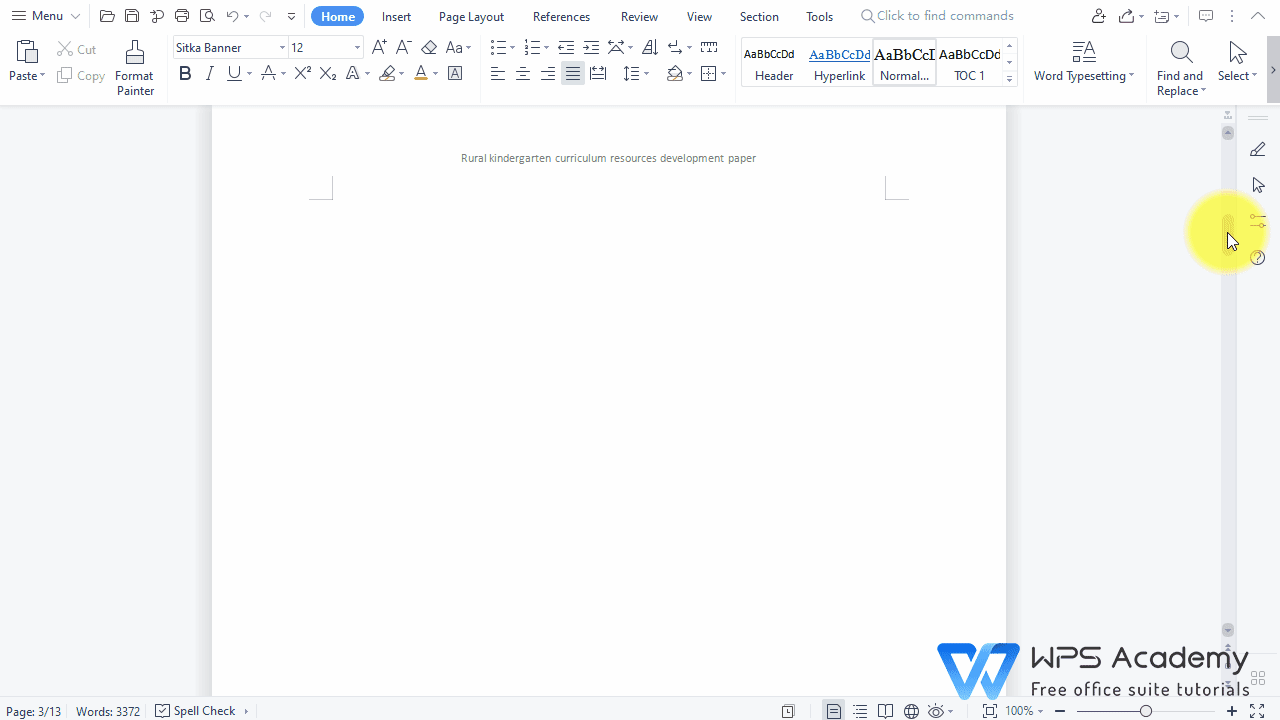Switch to web layout globe icon
This screenshot has height=720, width=1280.
[911, 711]
